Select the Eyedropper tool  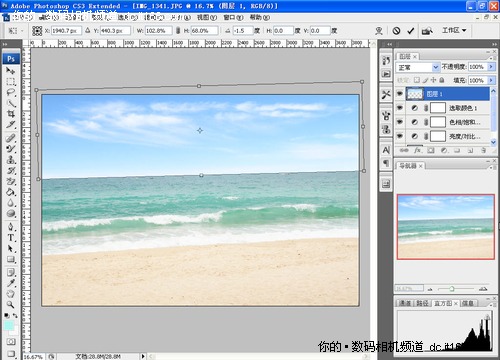pyautogui.click(x=11, y=283)
